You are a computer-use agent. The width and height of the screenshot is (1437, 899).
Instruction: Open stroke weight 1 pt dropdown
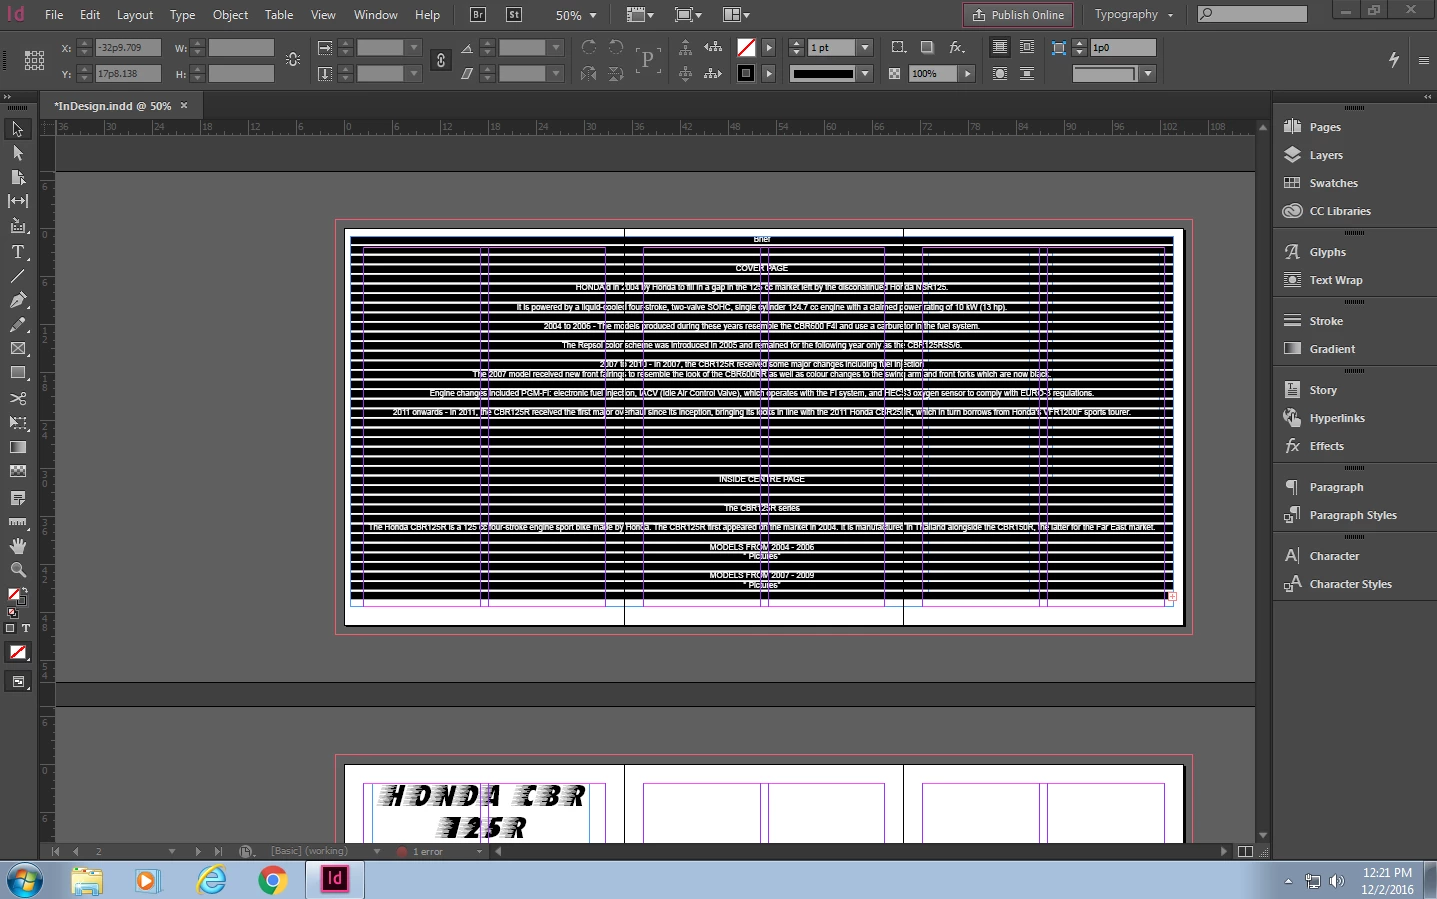pos(865,47)
